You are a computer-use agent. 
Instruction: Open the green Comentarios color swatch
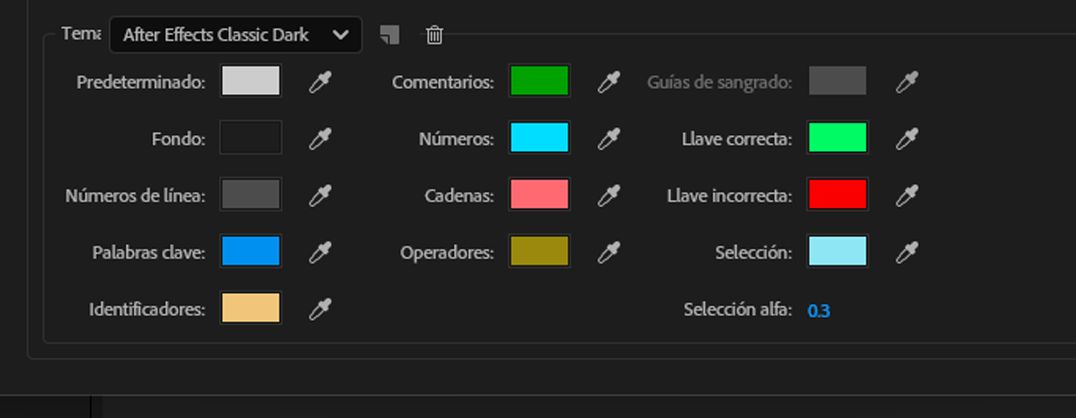pos(539,82)
